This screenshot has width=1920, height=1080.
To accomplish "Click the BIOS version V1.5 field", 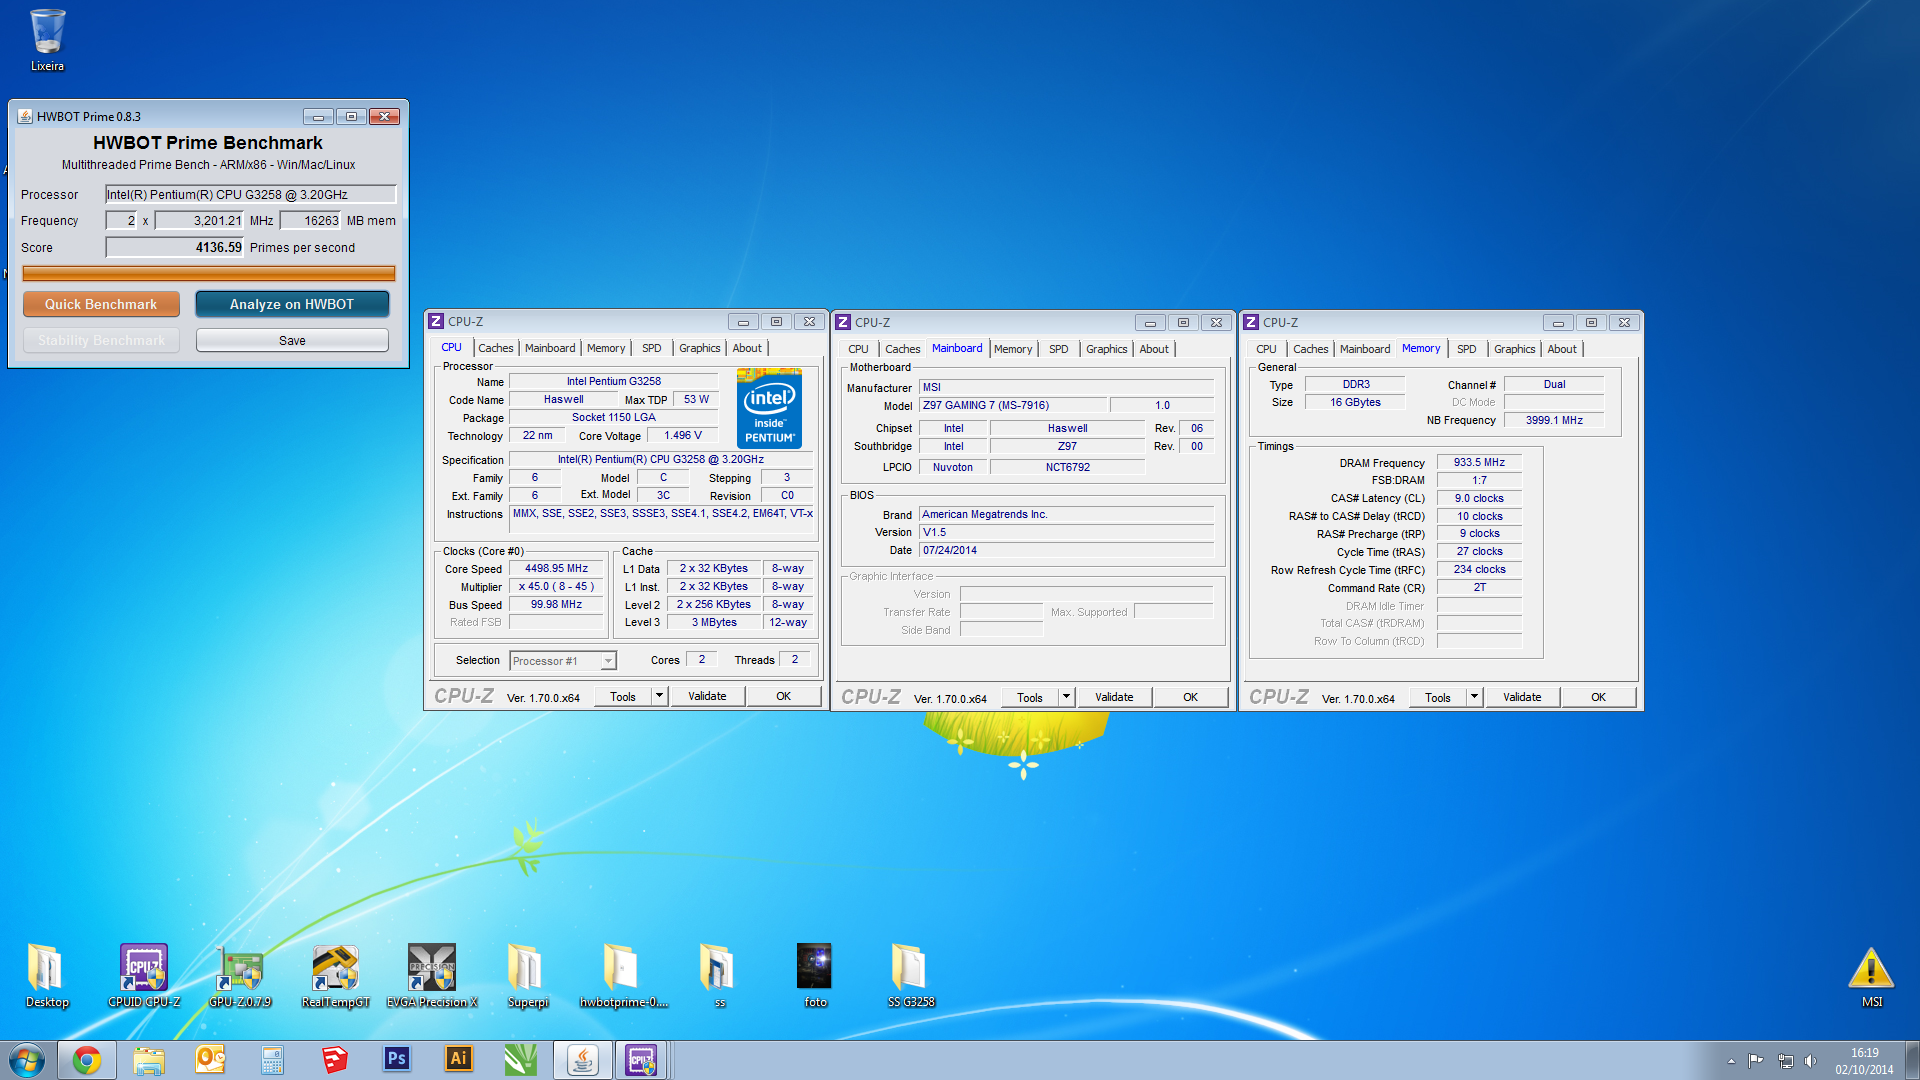I will (1066, 532).
